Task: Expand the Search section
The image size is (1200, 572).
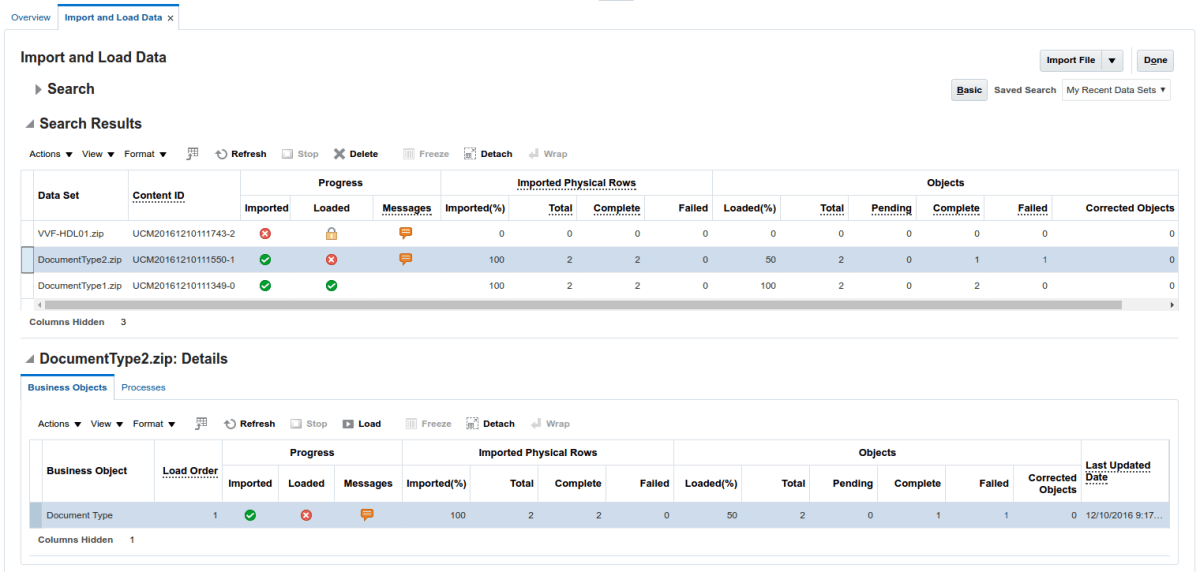Action: (x=38, y=89)
